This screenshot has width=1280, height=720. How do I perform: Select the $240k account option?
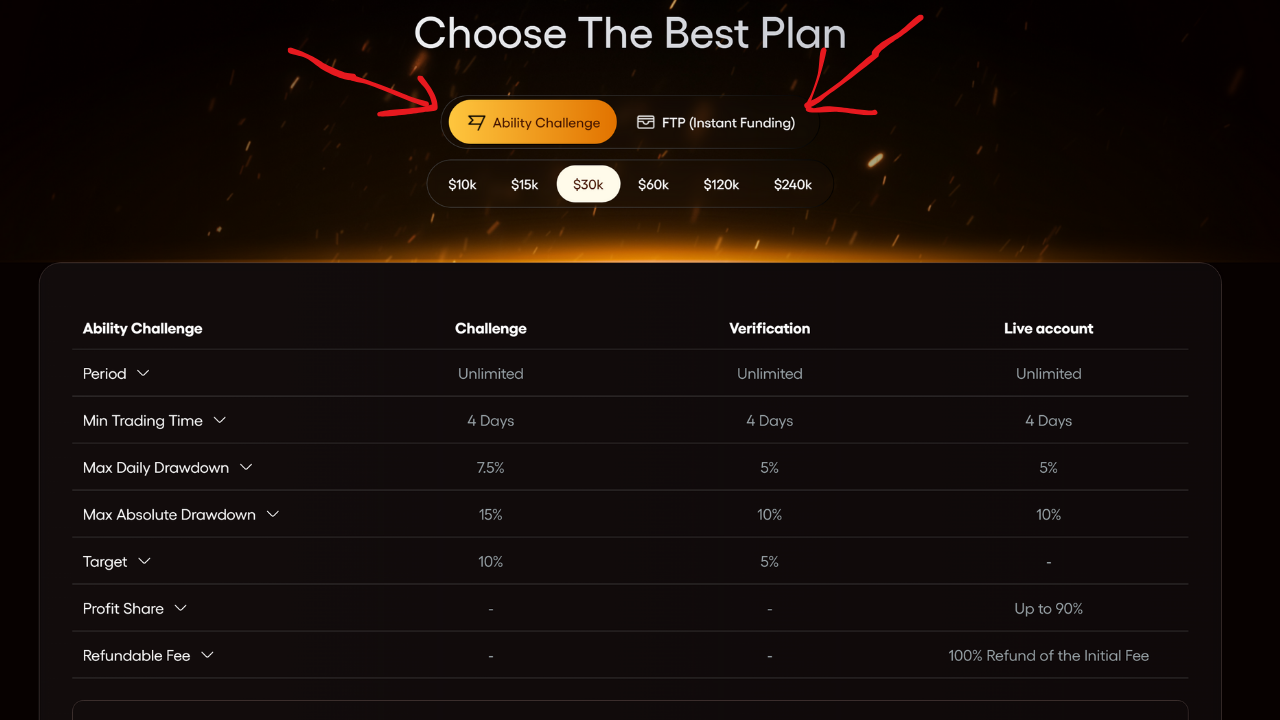pyautogui.click(x=793, y=185)
